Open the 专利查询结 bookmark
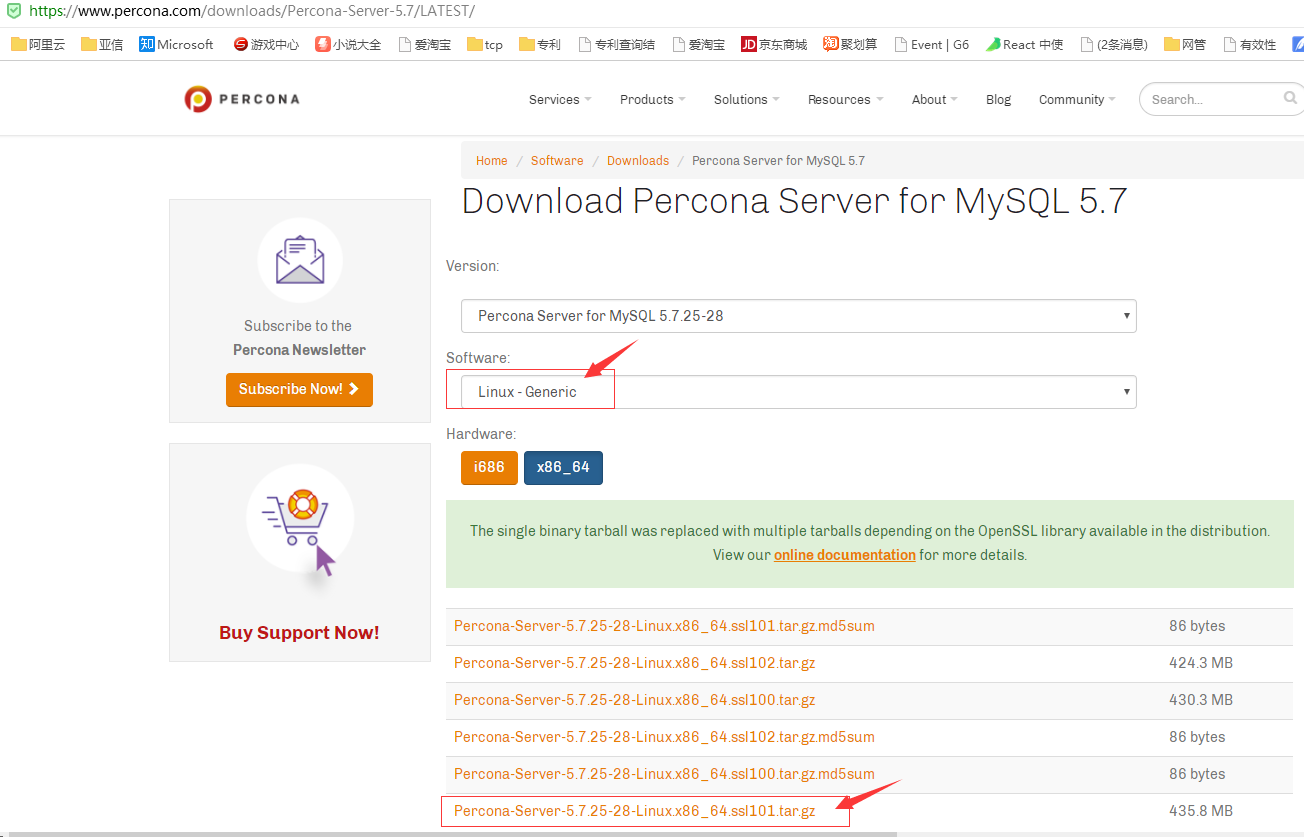Screen dimensions: 1304x837 point(616,44)
